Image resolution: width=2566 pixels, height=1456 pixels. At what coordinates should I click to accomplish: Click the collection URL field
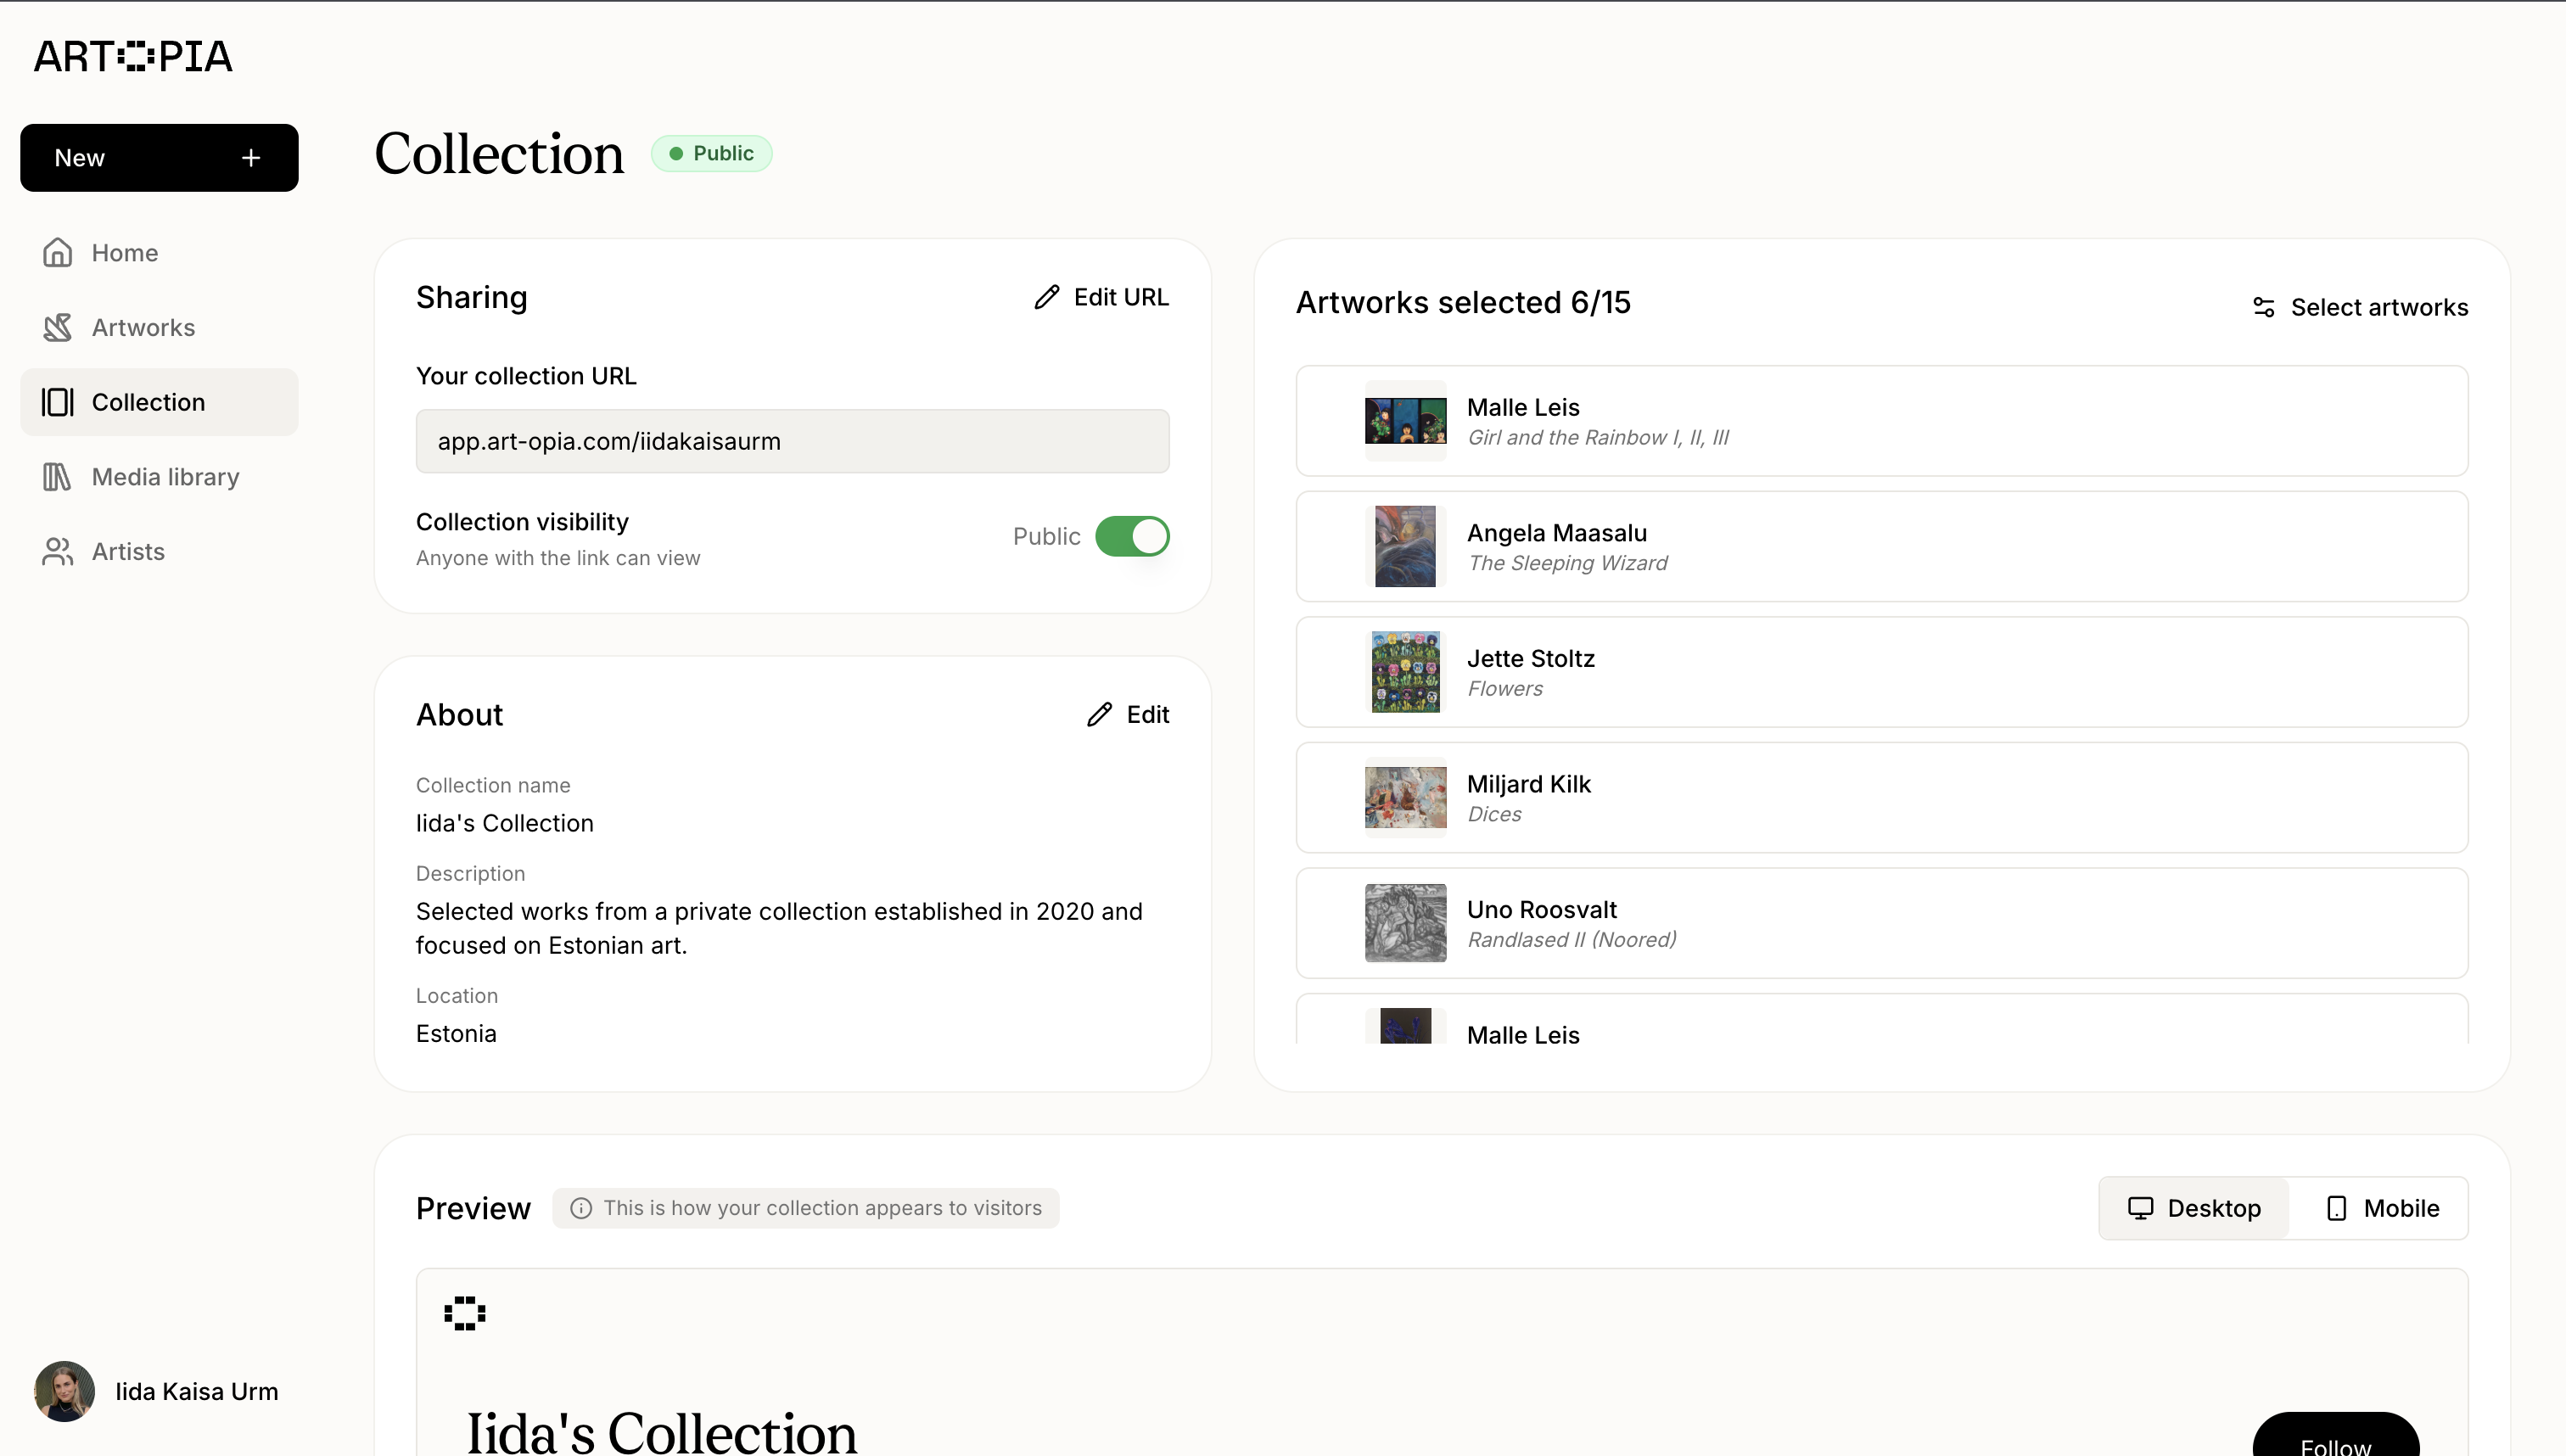click(x=792, y=441)
